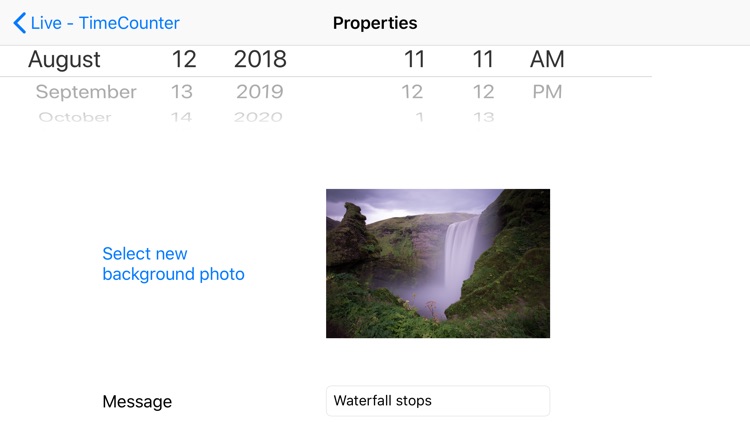This screenshot has height=422, width=750.
Task: Switch time to PM
Action: 547,92
